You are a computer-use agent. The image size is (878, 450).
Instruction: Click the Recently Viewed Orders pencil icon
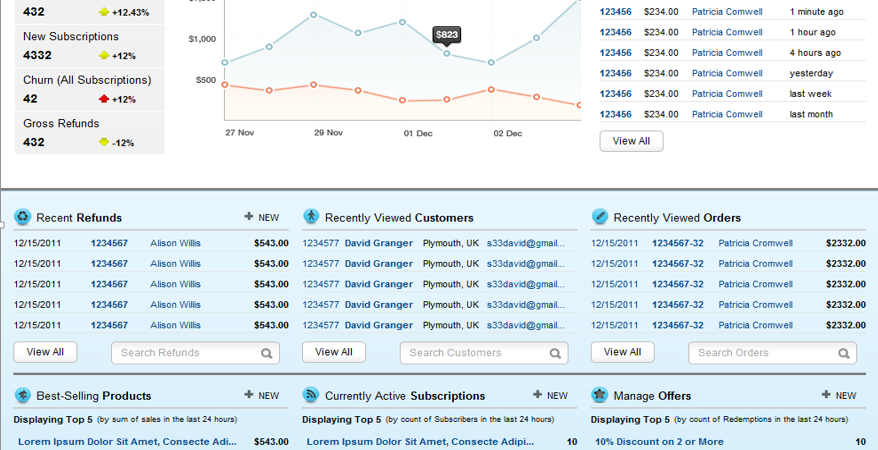coord(600,217)
